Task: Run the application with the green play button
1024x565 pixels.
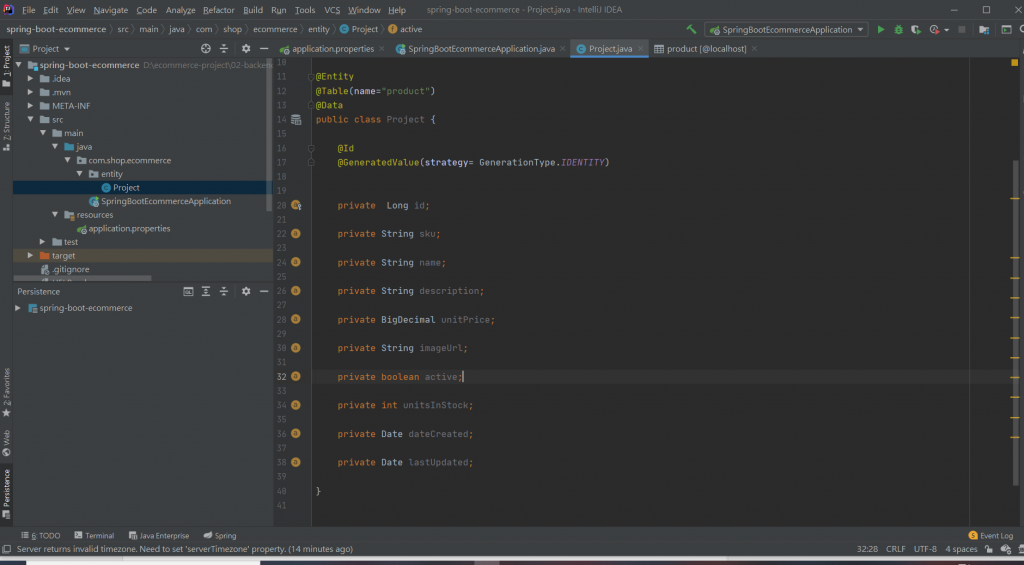Action: point(881,30)
